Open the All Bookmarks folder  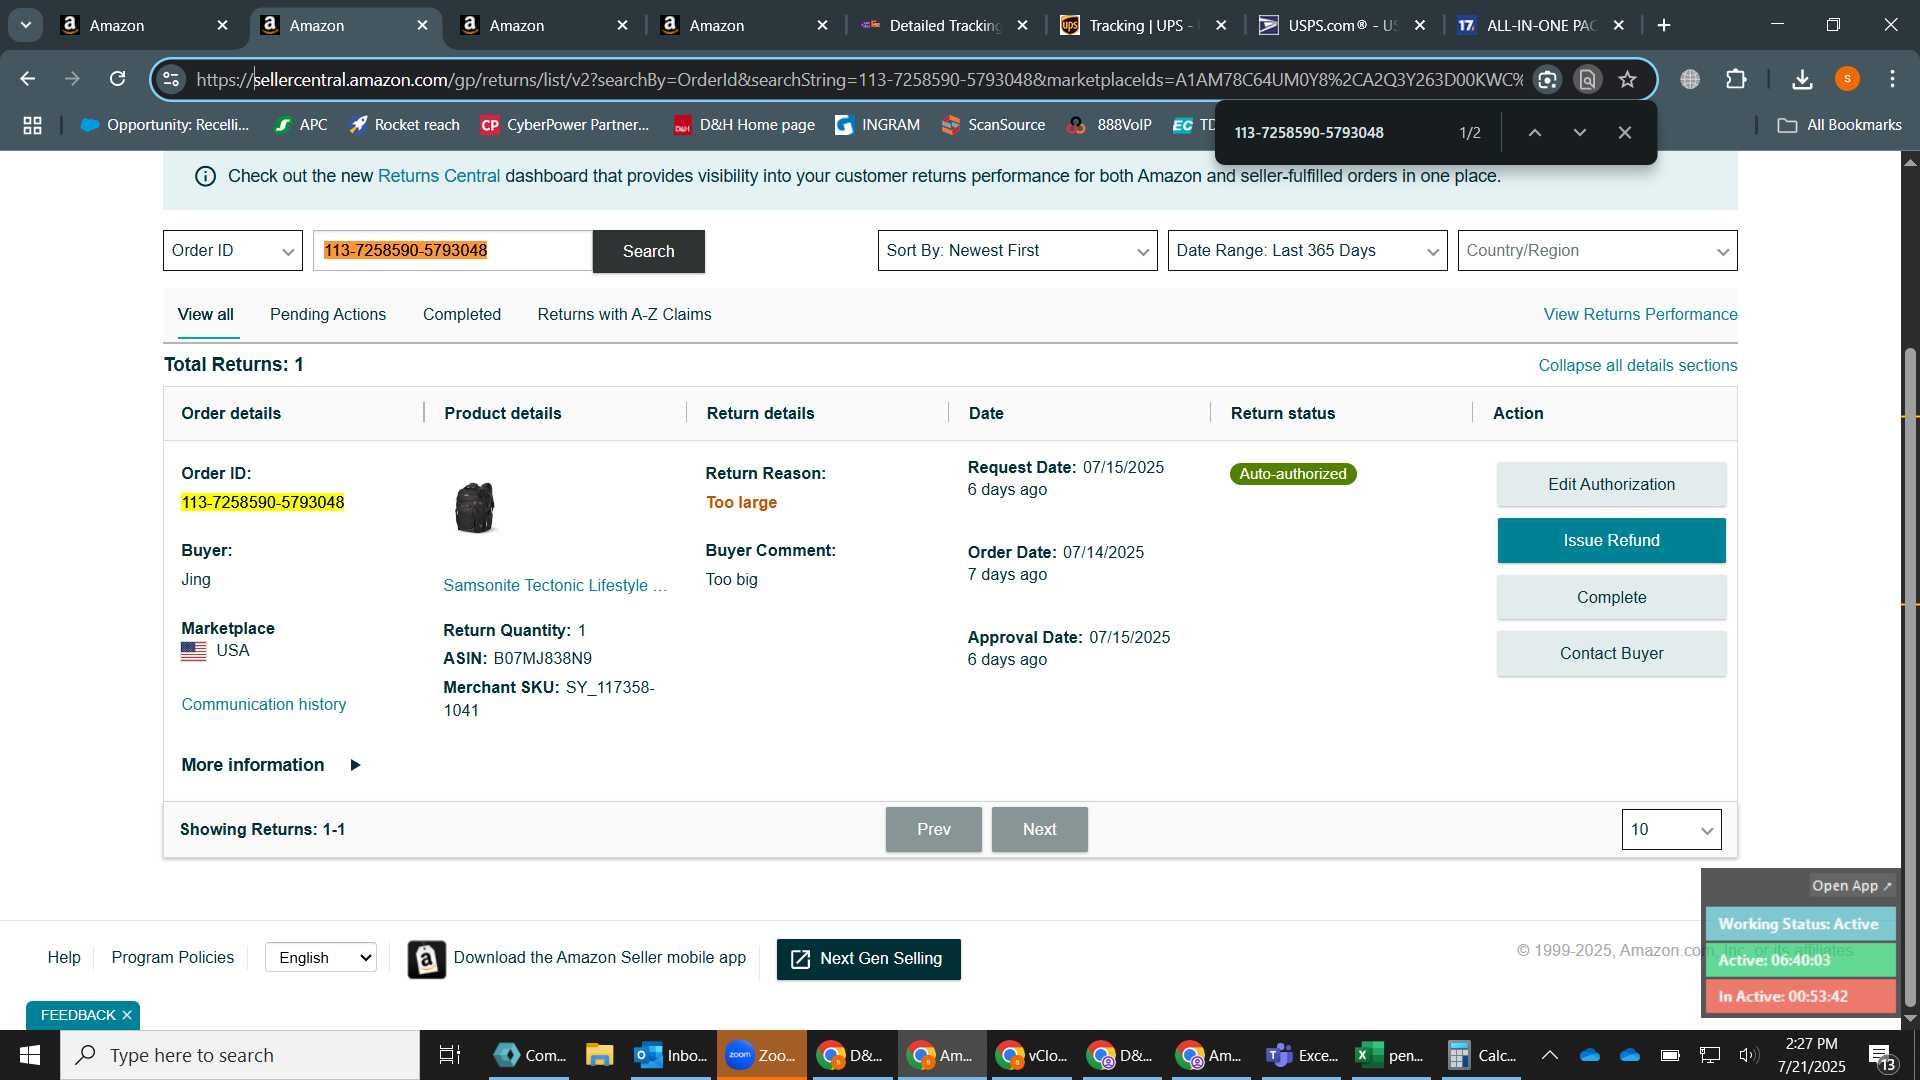click(x=1839, y=125)
